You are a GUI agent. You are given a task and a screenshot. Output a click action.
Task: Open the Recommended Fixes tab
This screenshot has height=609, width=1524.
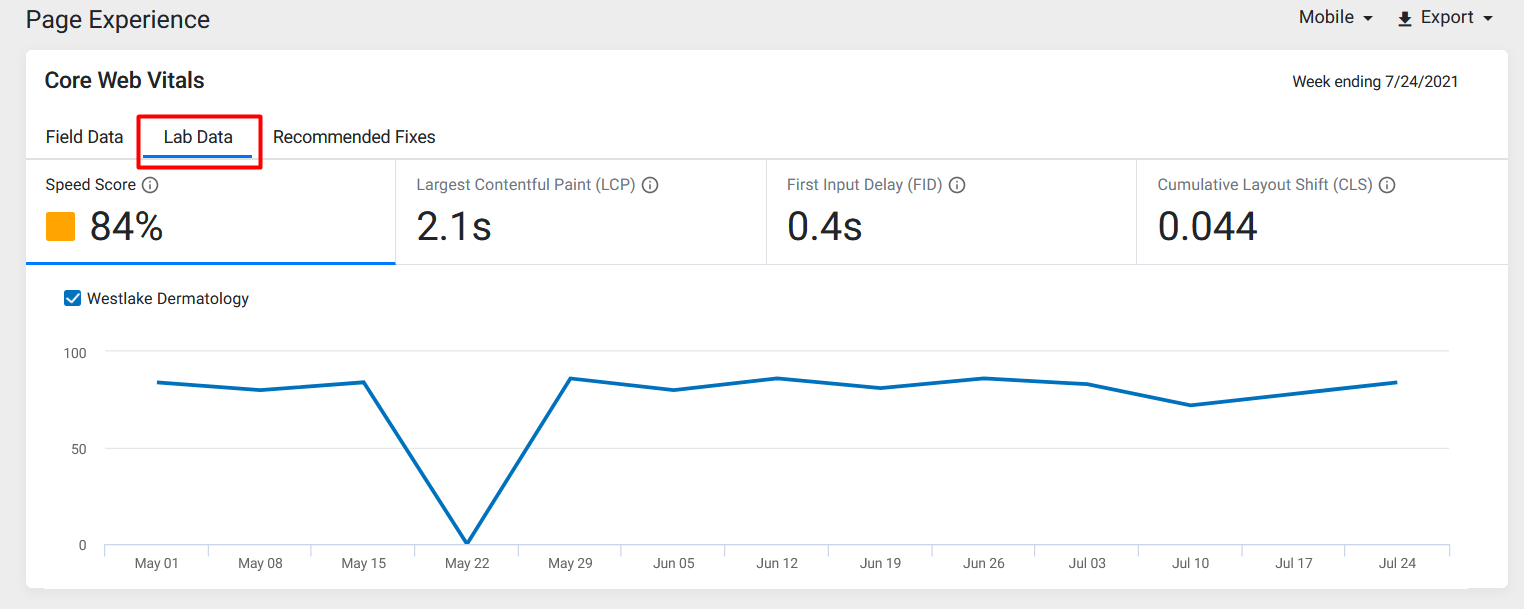[x=354, y=137]
